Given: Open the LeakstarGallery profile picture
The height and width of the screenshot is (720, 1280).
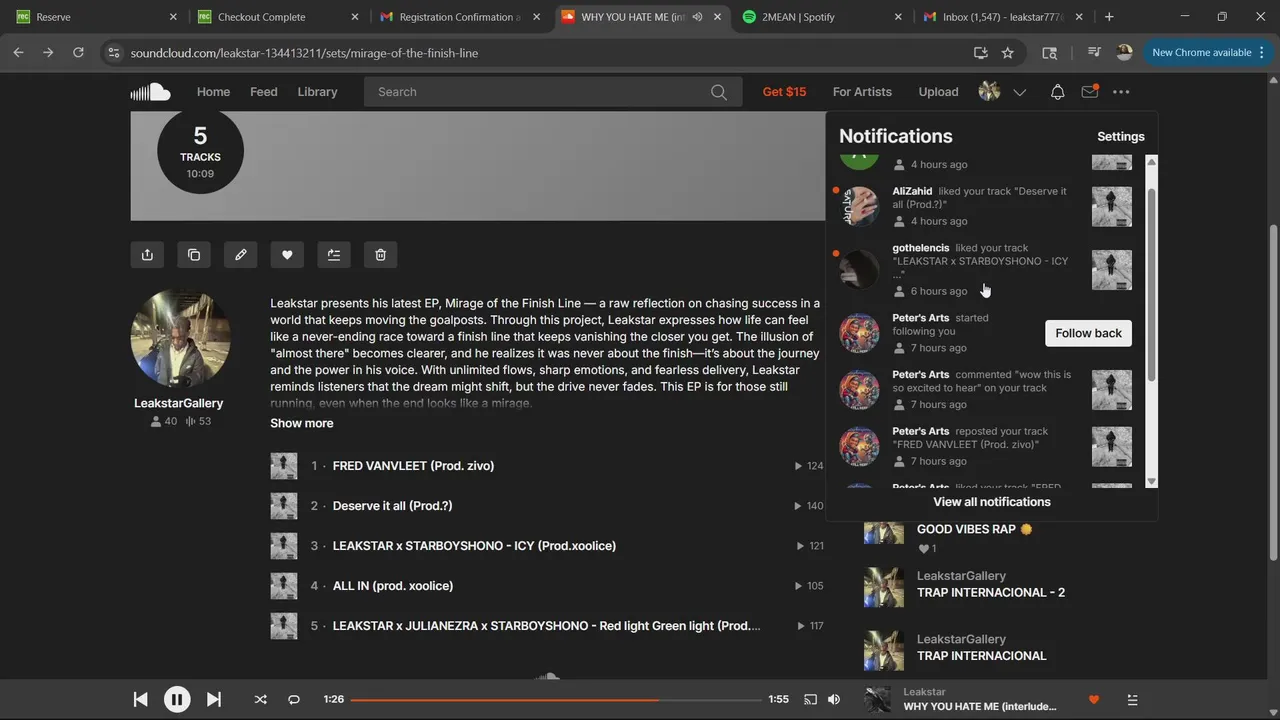Looking at the screenshot, I should [x=181, y=339].
